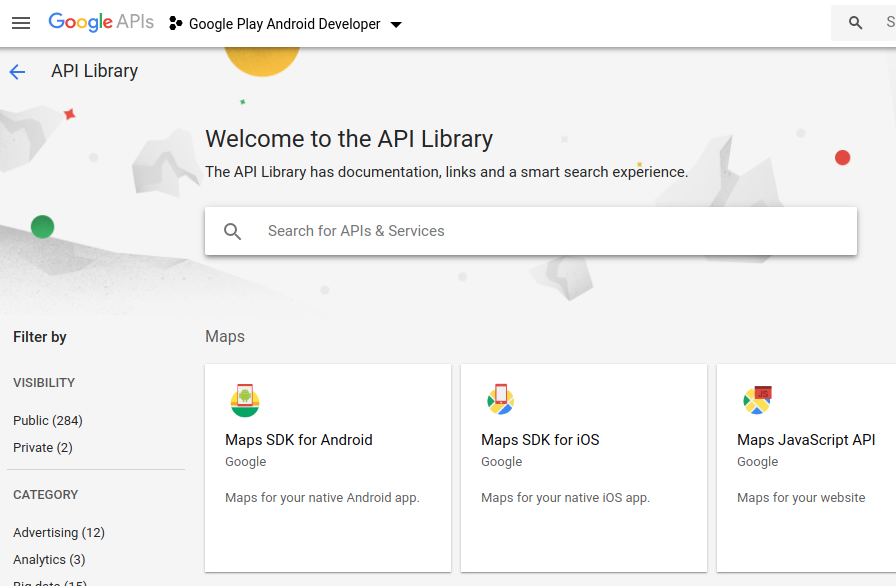
Task: Open the top-right search icon
Action: click(855, 22)
